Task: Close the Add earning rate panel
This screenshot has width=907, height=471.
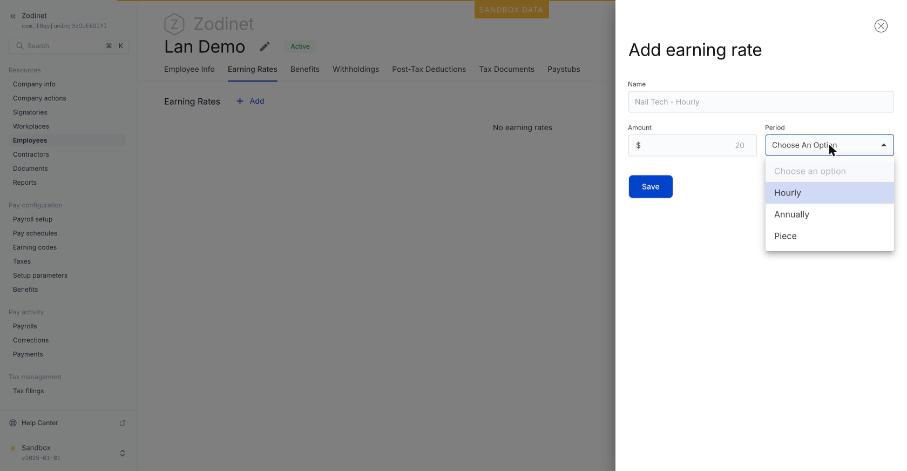Action: [880, 26]
